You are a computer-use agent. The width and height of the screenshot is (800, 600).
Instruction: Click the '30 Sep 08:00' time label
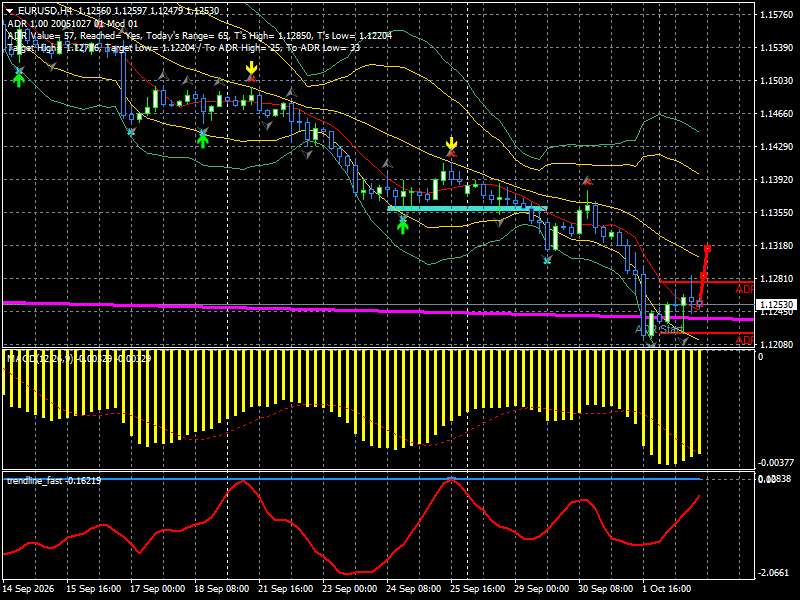point(606,589)
